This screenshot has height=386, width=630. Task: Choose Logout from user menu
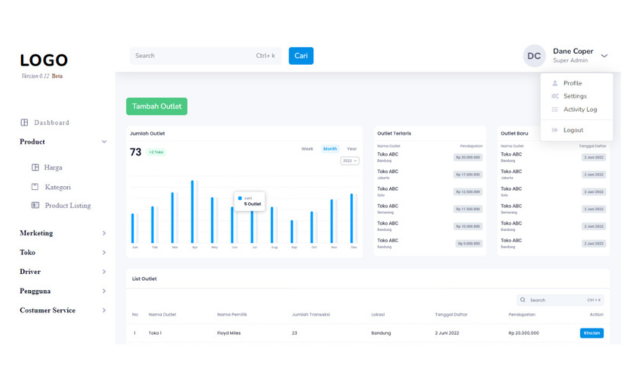click(x=573, y=130)
